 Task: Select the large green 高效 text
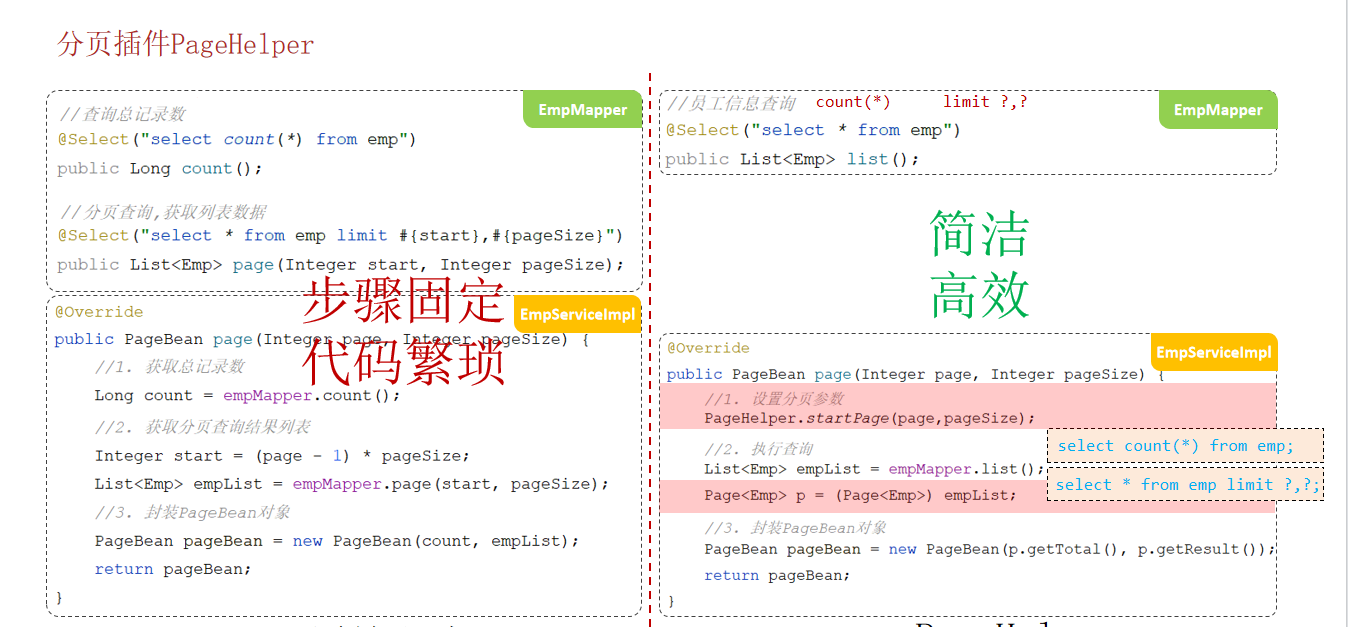[x=978, y=295]
